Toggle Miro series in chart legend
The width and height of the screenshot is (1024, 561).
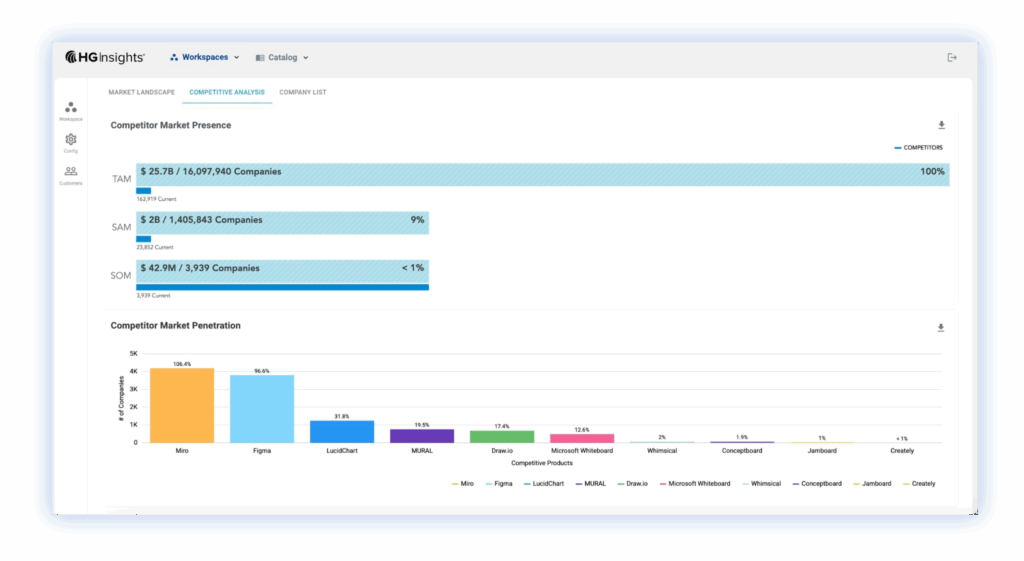pyautogui.click(x=461, y=484)
